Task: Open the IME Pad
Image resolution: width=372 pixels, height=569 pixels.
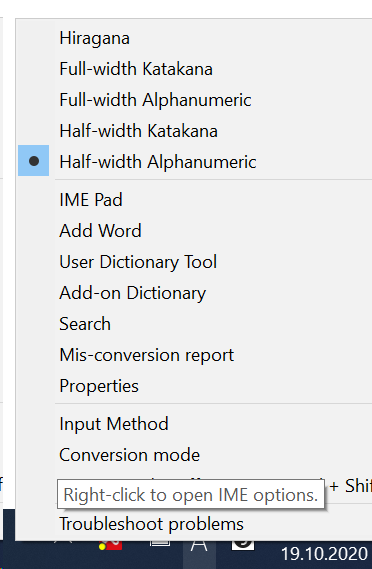Action: tap(91, 200)
